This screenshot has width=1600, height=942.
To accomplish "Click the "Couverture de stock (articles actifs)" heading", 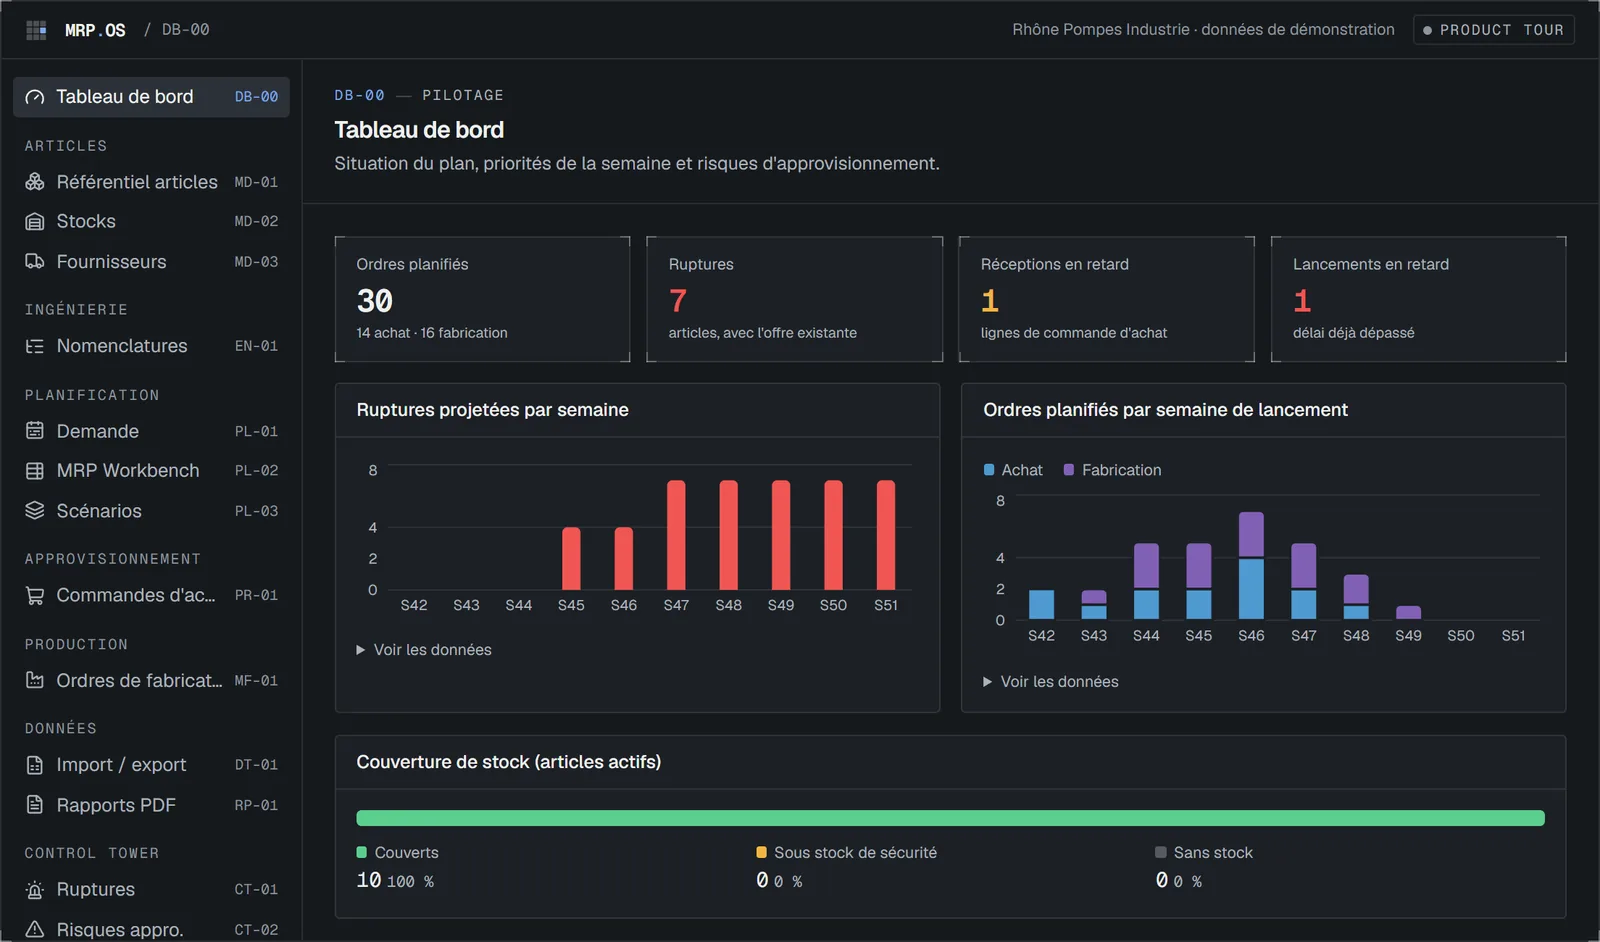I will coord(509,762).
